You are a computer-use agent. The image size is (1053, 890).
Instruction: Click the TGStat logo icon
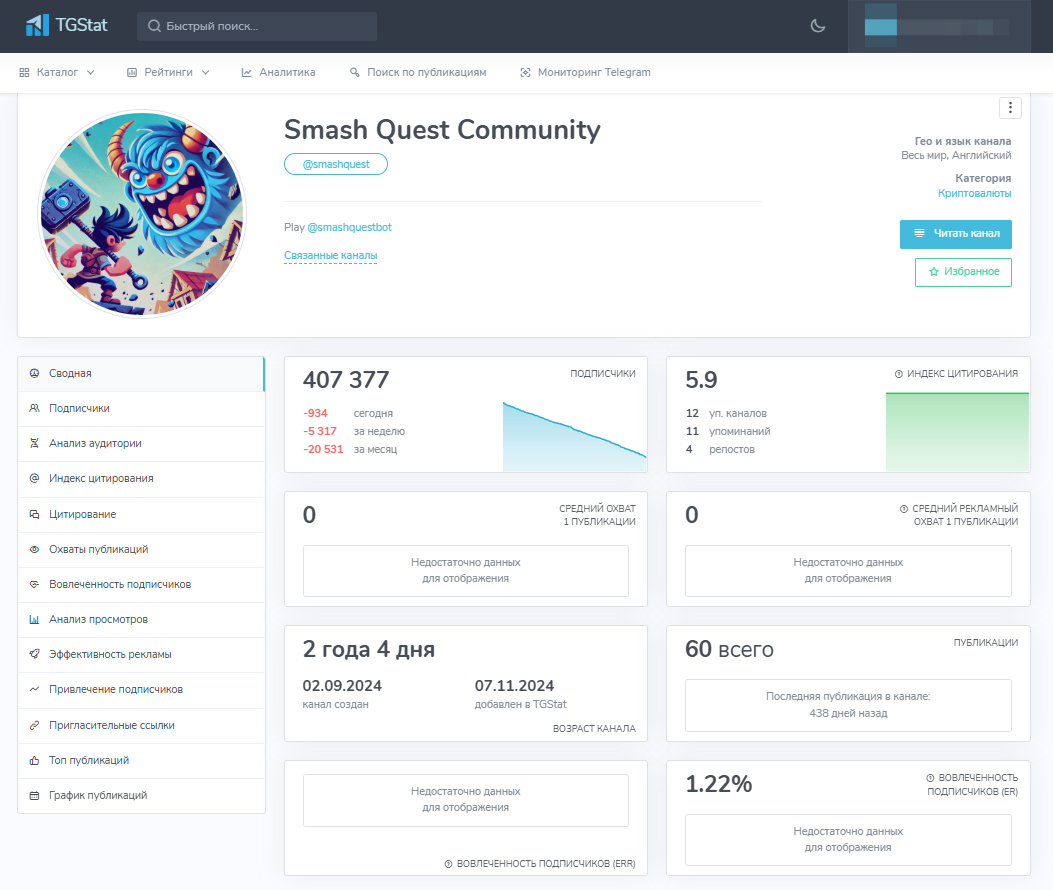tap(38, 26)
